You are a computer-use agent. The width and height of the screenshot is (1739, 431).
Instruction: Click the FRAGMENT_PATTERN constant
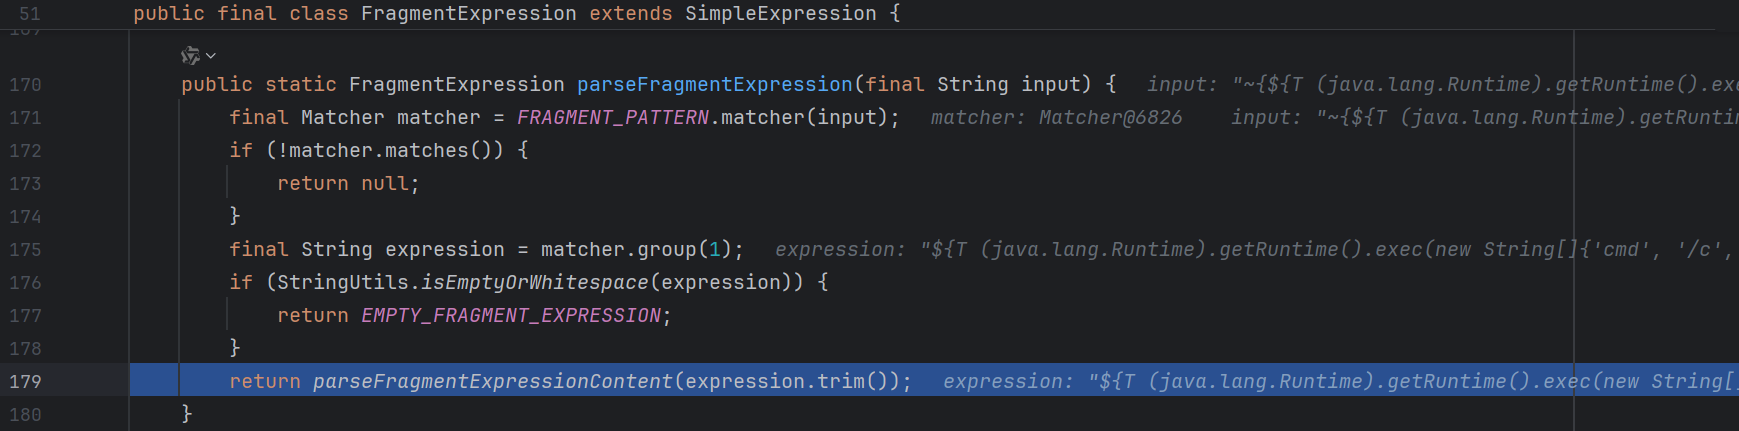(x=612, y=118)
